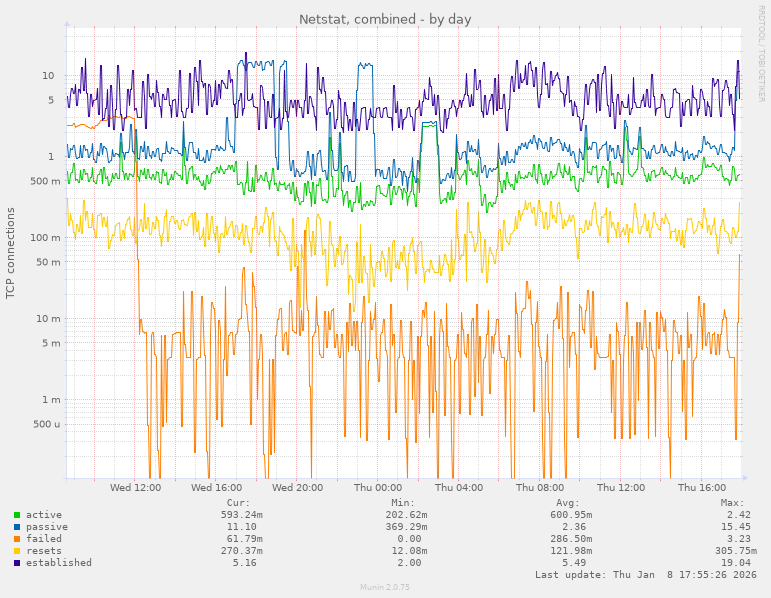The width and height of the screenshot is (771, 598).
Task: Click the 'Munin 2.0.75' footer text
Action: point(385,587)
